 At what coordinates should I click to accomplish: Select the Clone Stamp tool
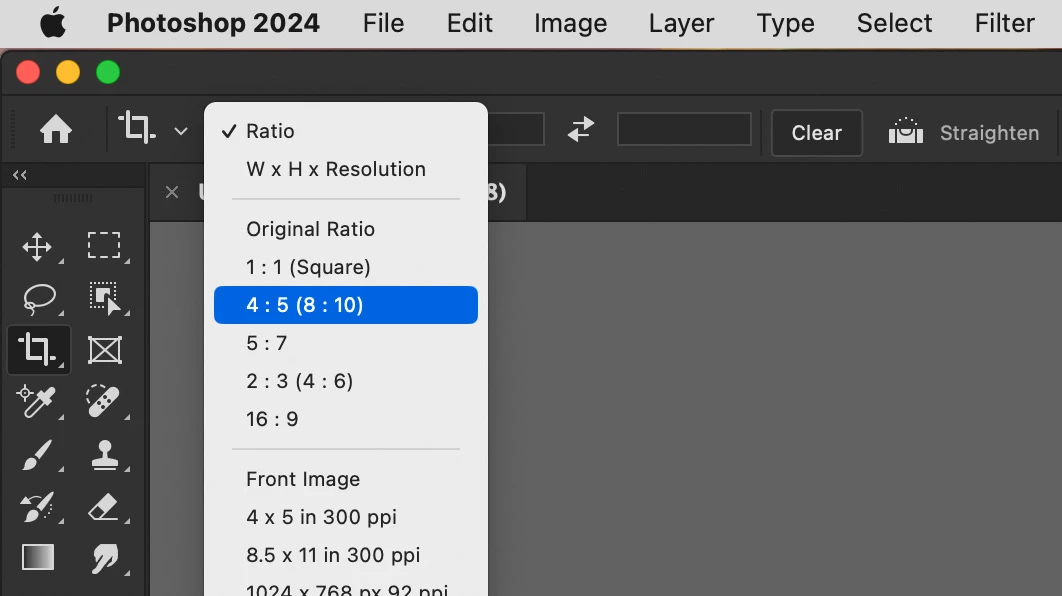(x=105, y=454)
